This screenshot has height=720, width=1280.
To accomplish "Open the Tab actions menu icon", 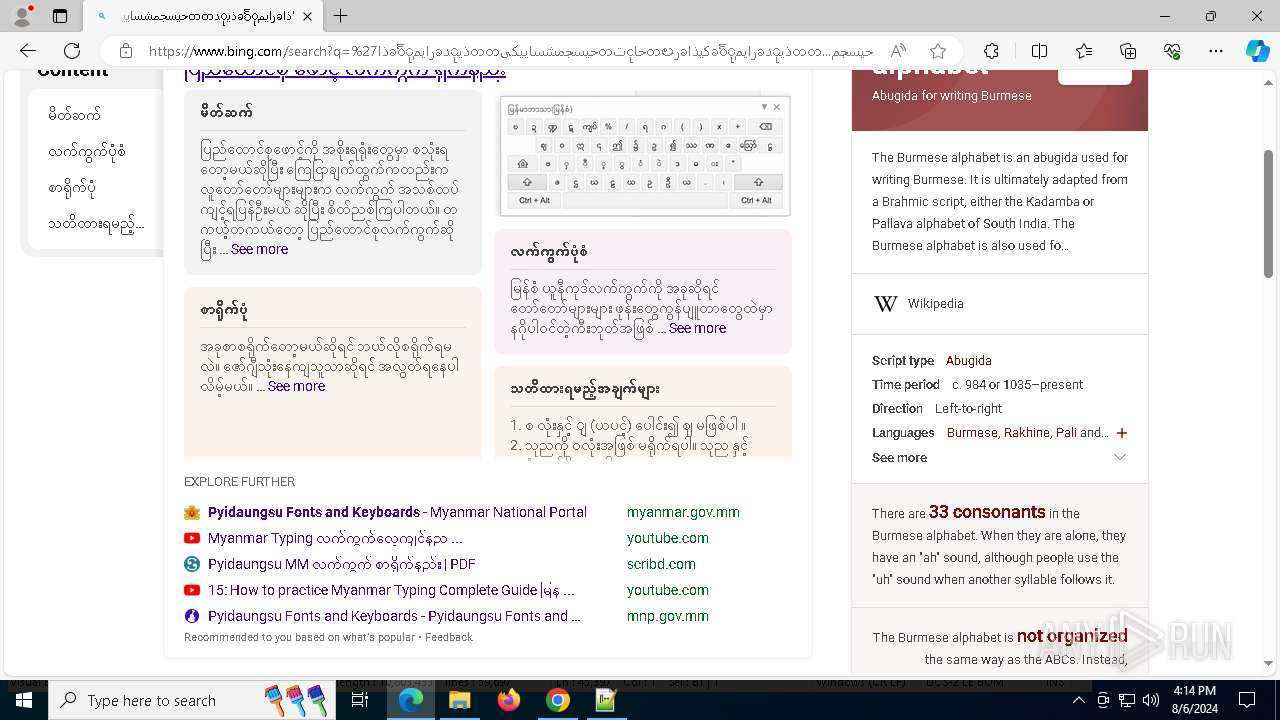I will [60, 16].
